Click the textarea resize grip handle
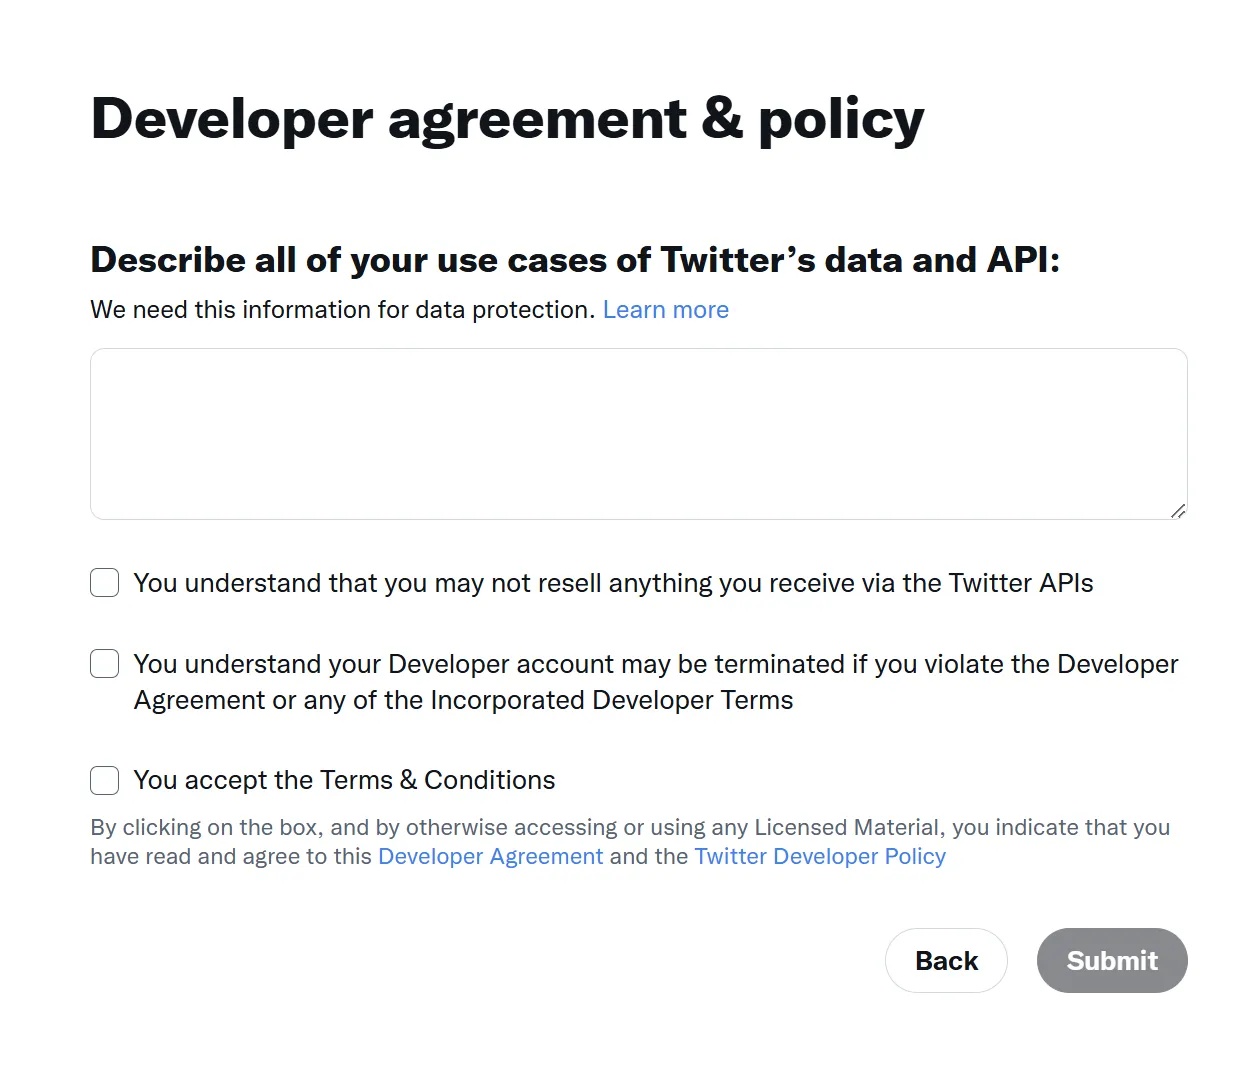 (1176, 512)
